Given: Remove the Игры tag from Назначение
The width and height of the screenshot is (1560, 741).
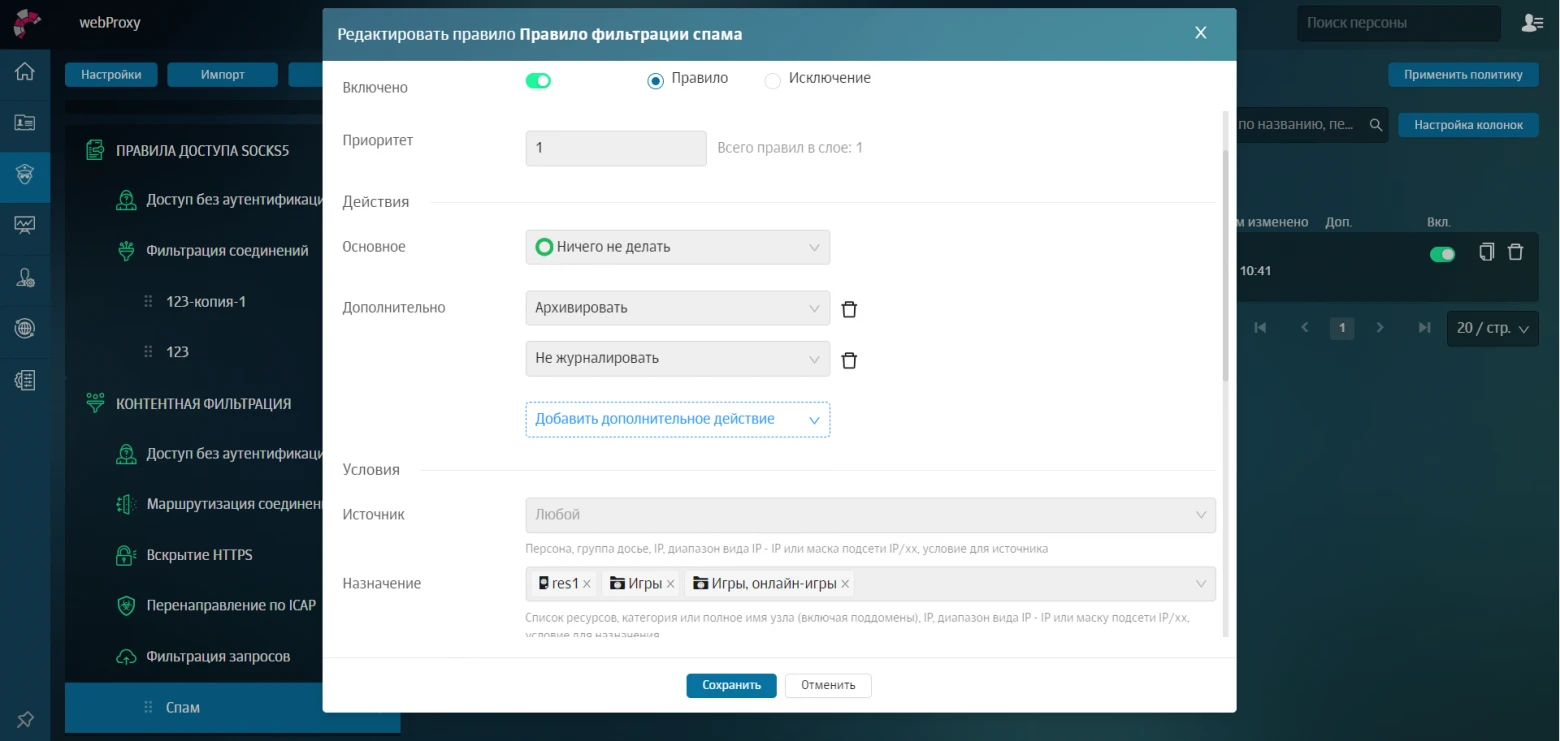Looking at the screenshot, I should click(x=670, y=584).
